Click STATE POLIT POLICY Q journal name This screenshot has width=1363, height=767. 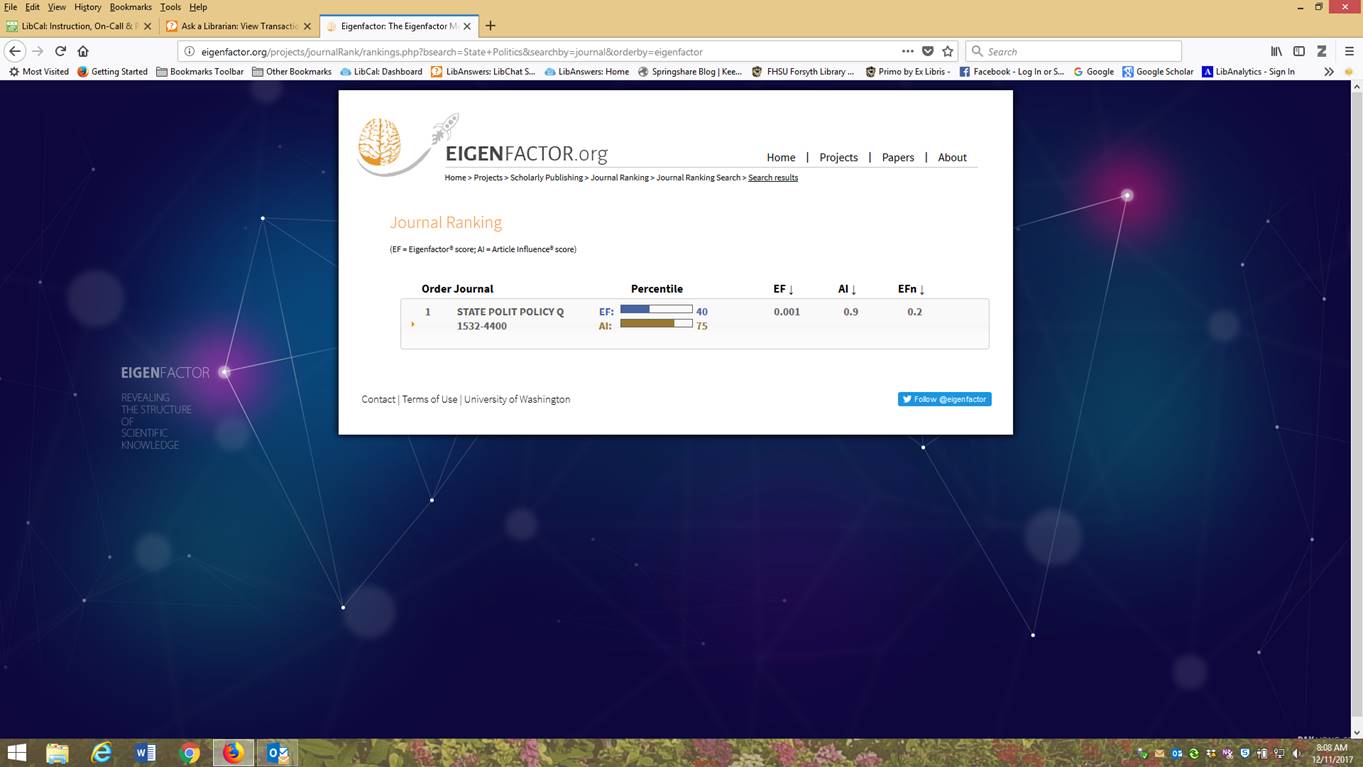click(510, 312)
